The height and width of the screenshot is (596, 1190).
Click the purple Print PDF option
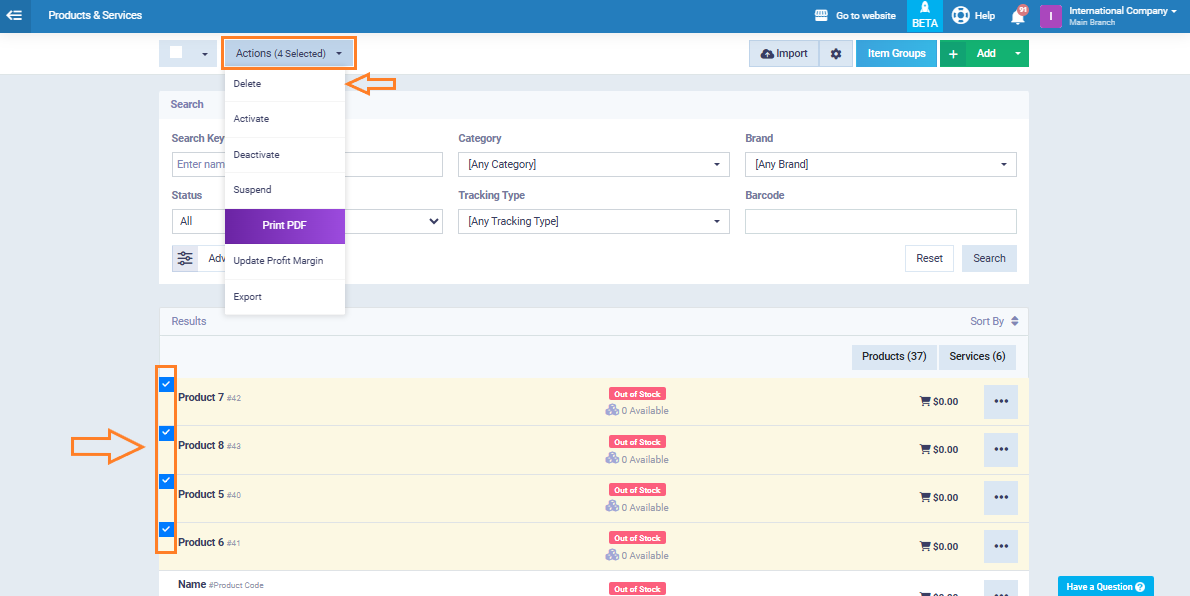tap(284, 226)
